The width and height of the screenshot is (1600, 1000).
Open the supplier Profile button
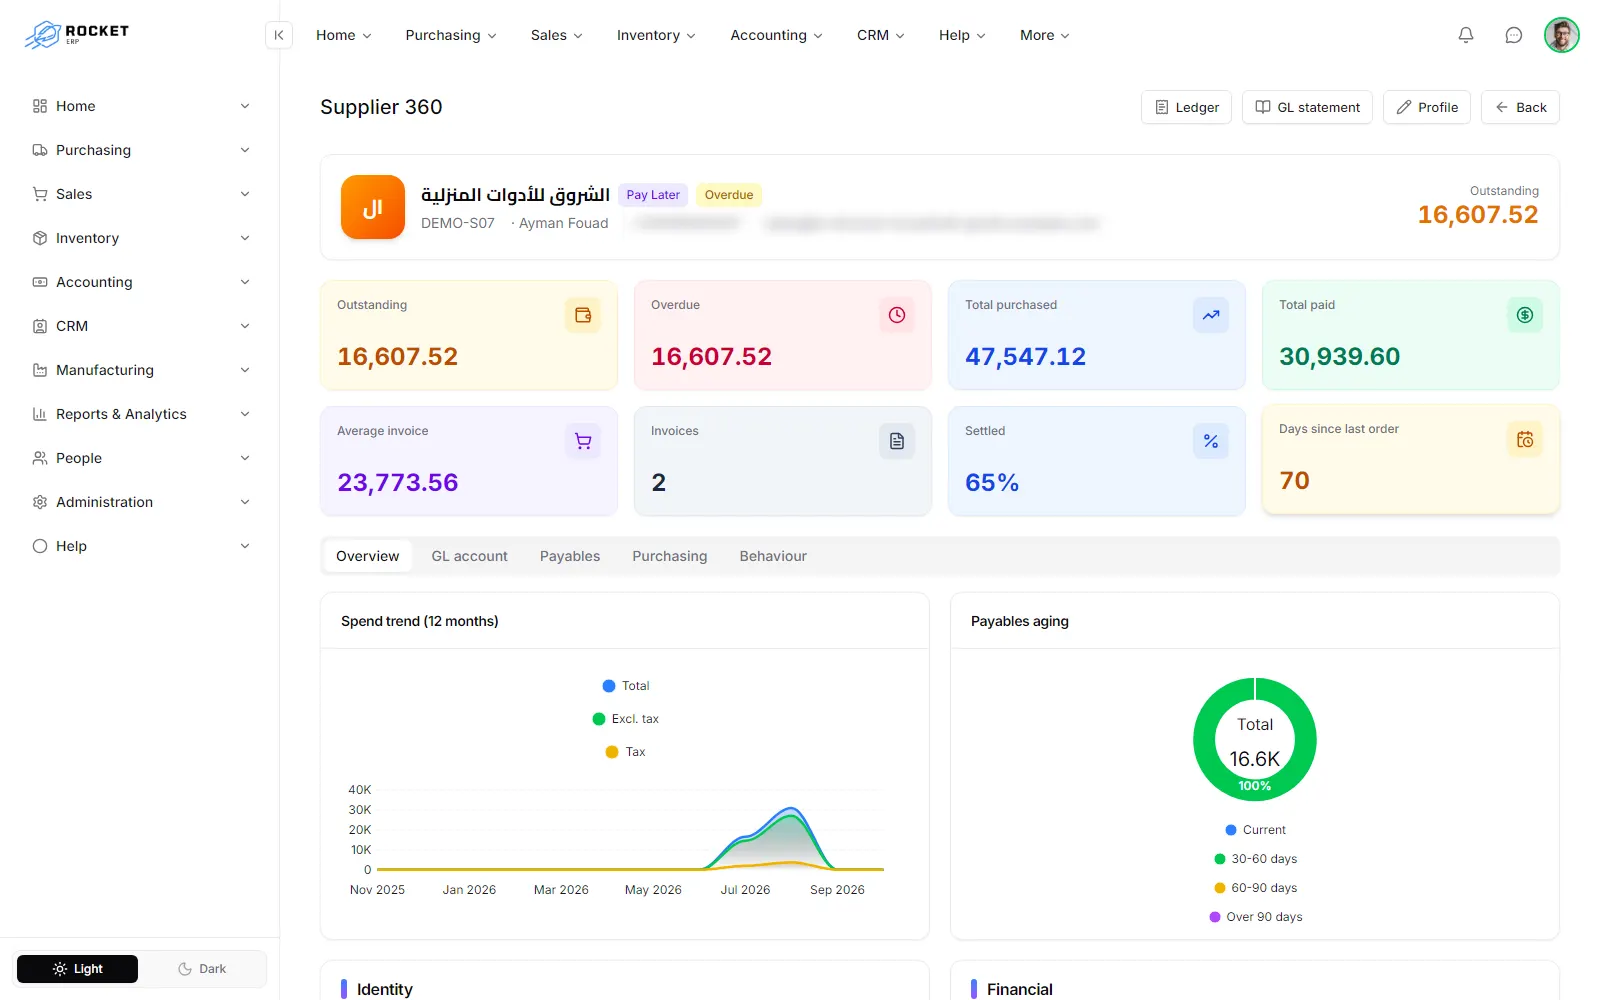[1426, 107]
